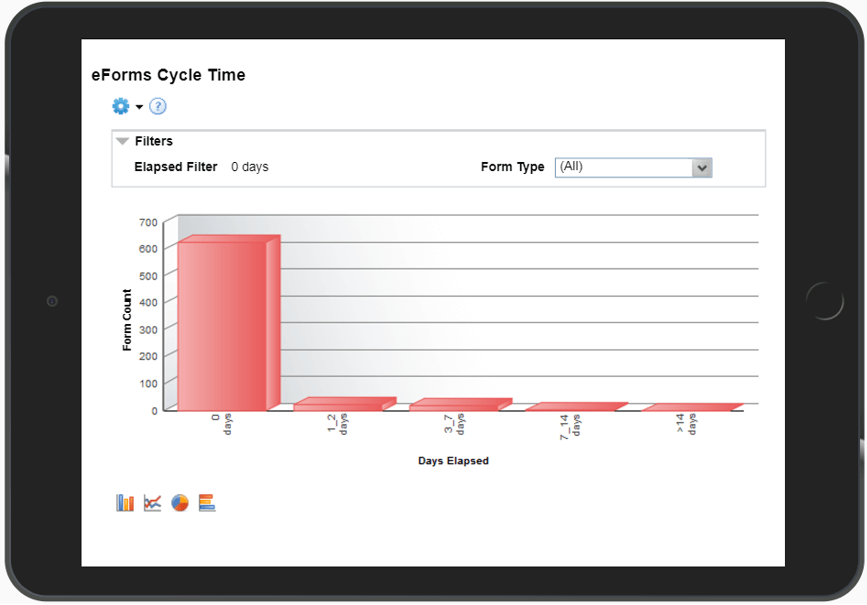Click the Form Type dropdown arrow button
Image resolution: width=867 pixels, height=605 pixels.
702,168
